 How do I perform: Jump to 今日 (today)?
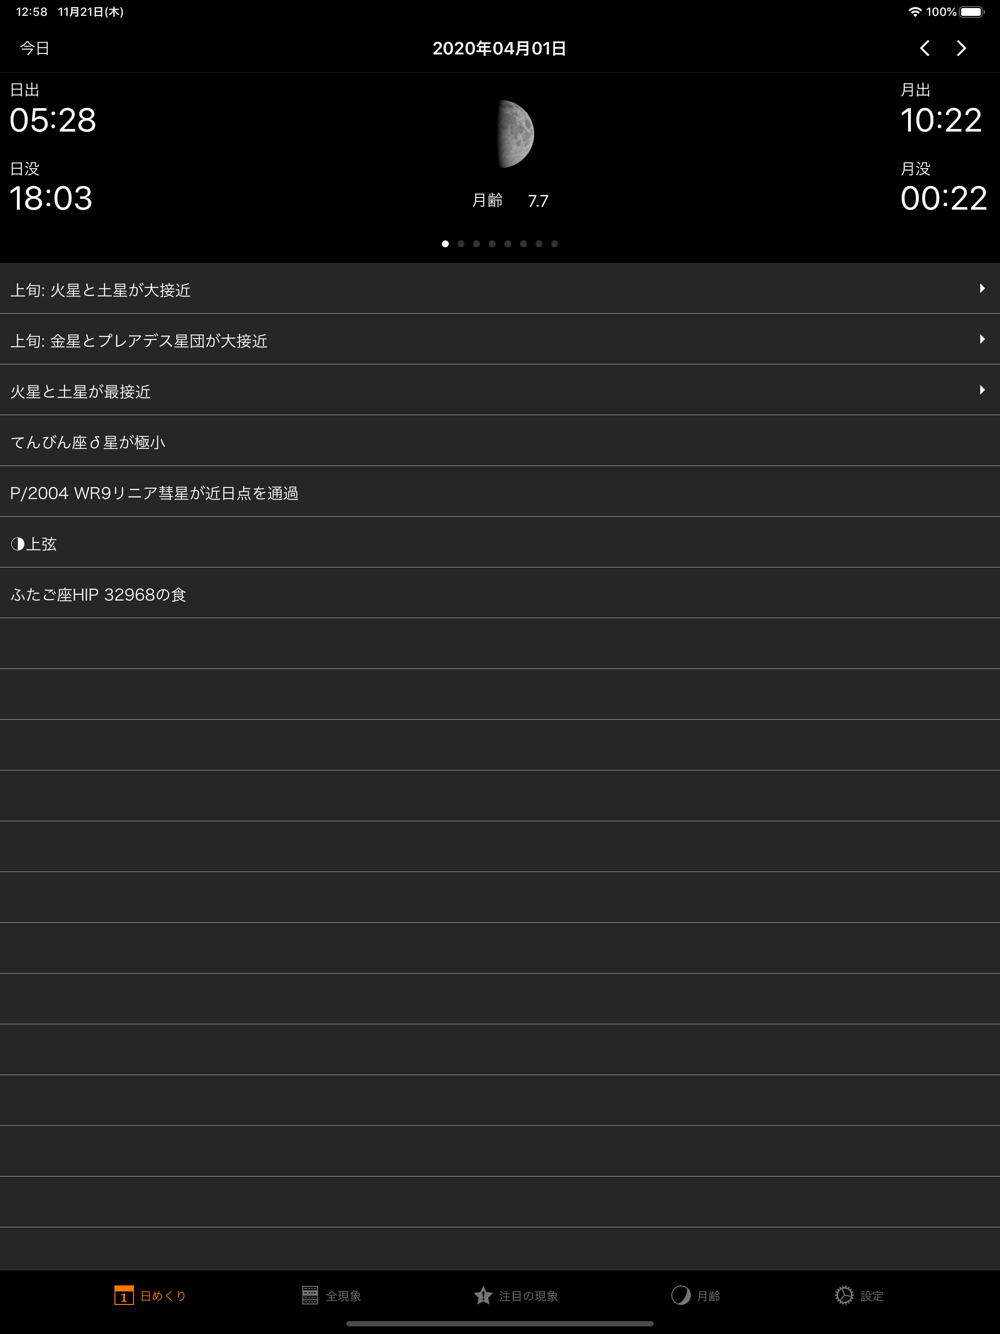[x=35, y=48]
